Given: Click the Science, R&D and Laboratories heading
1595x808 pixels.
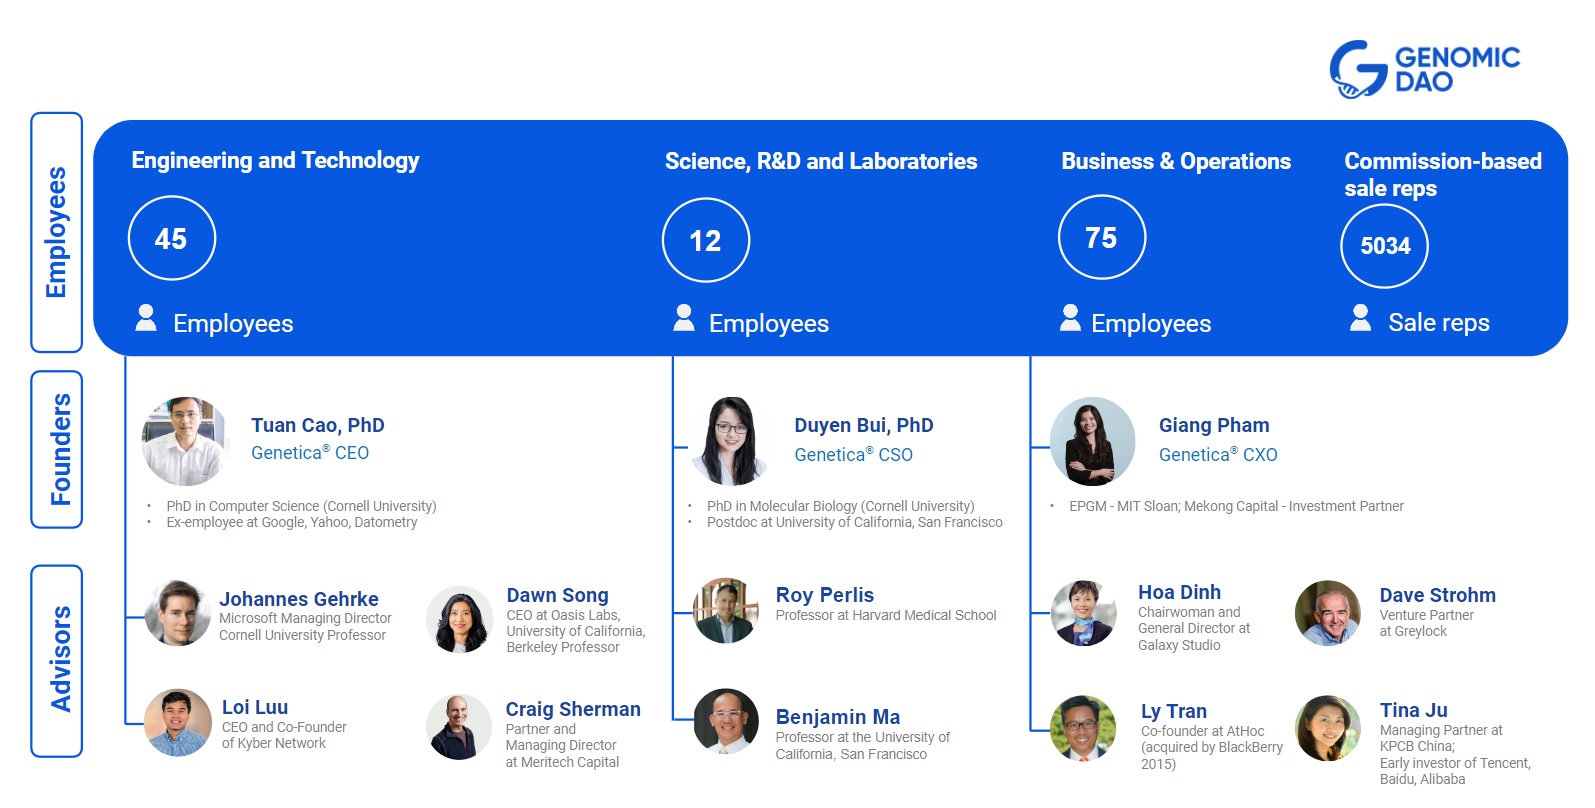Looking at the screenshot, I should point(821,161).
